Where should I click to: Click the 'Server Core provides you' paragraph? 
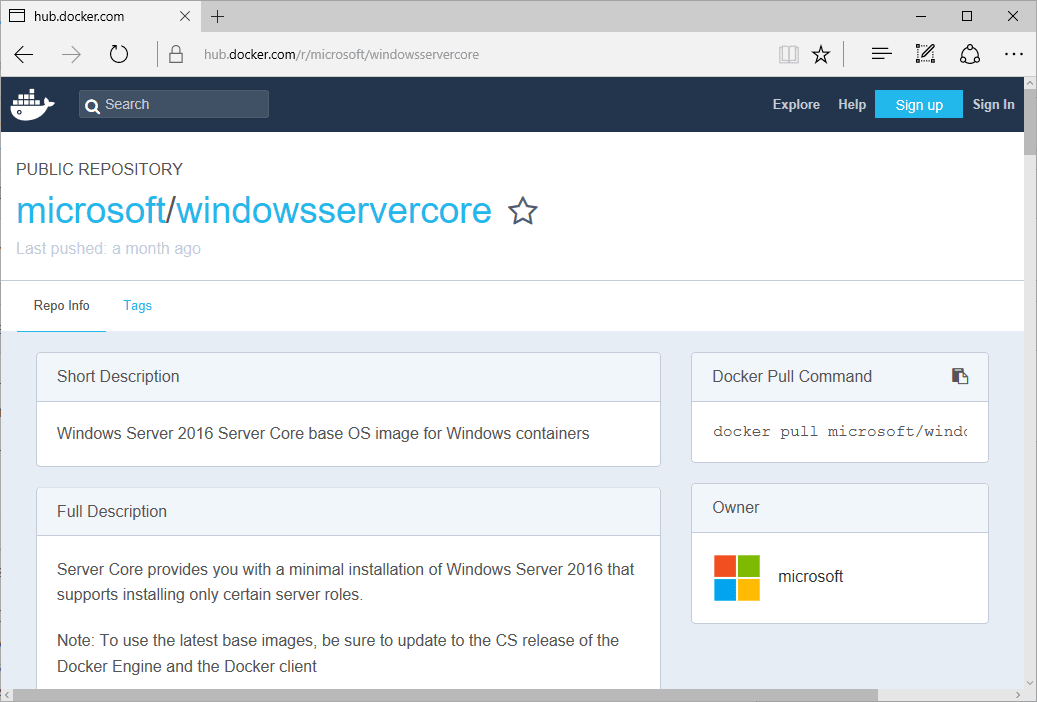[x=345, y=582]
